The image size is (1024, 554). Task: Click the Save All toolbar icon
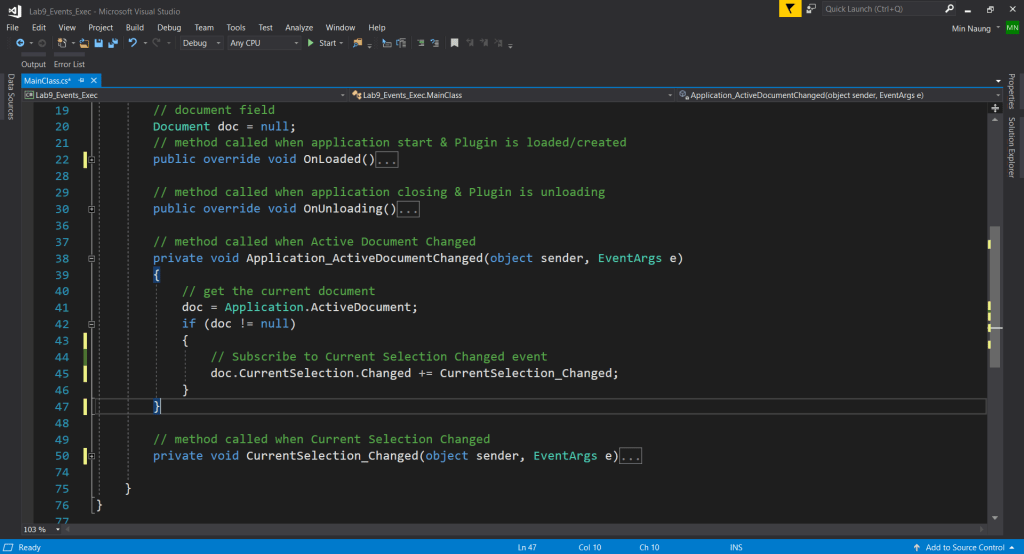[112, 43]
